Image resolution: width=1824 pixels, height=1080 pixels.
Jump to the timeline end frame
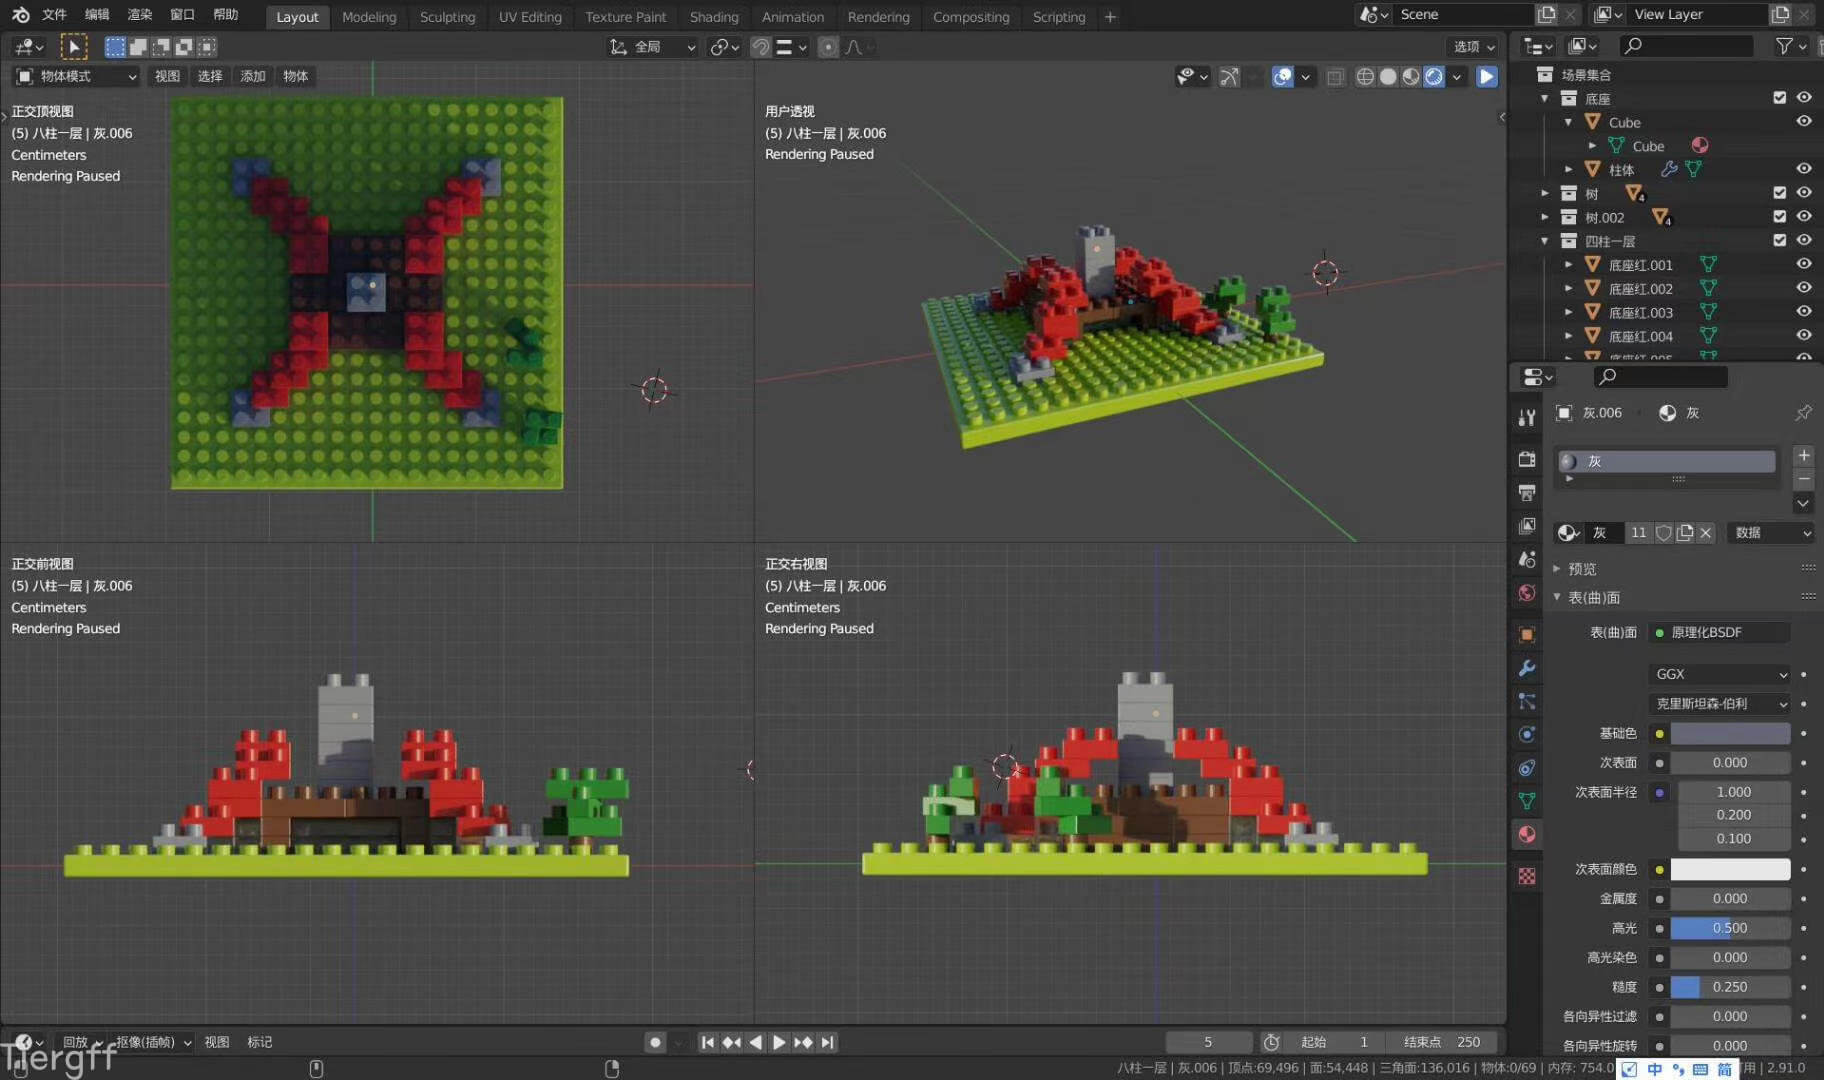click(827, 1042)
